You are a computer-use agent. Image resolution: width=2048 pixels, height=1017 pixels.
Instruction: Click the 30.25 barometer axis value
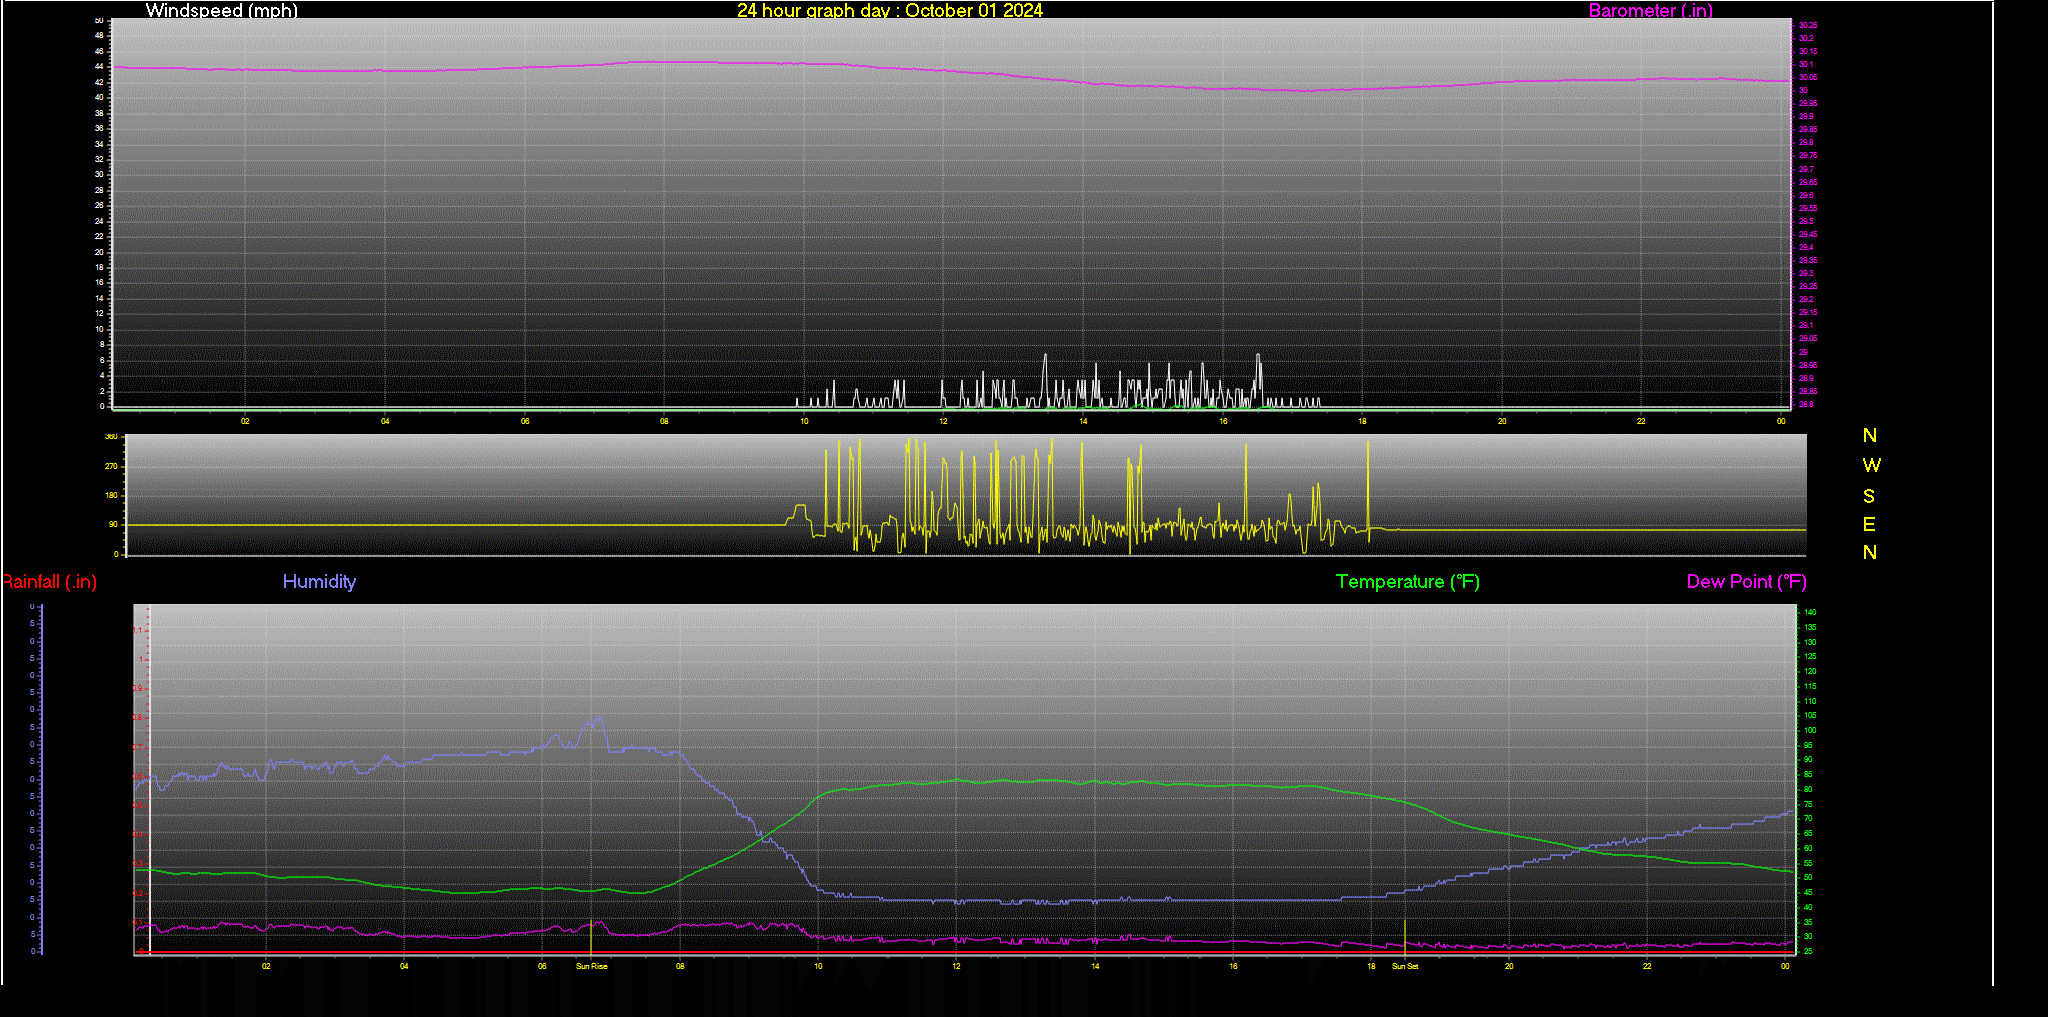pyautogui.click(x=1808, y=25)
